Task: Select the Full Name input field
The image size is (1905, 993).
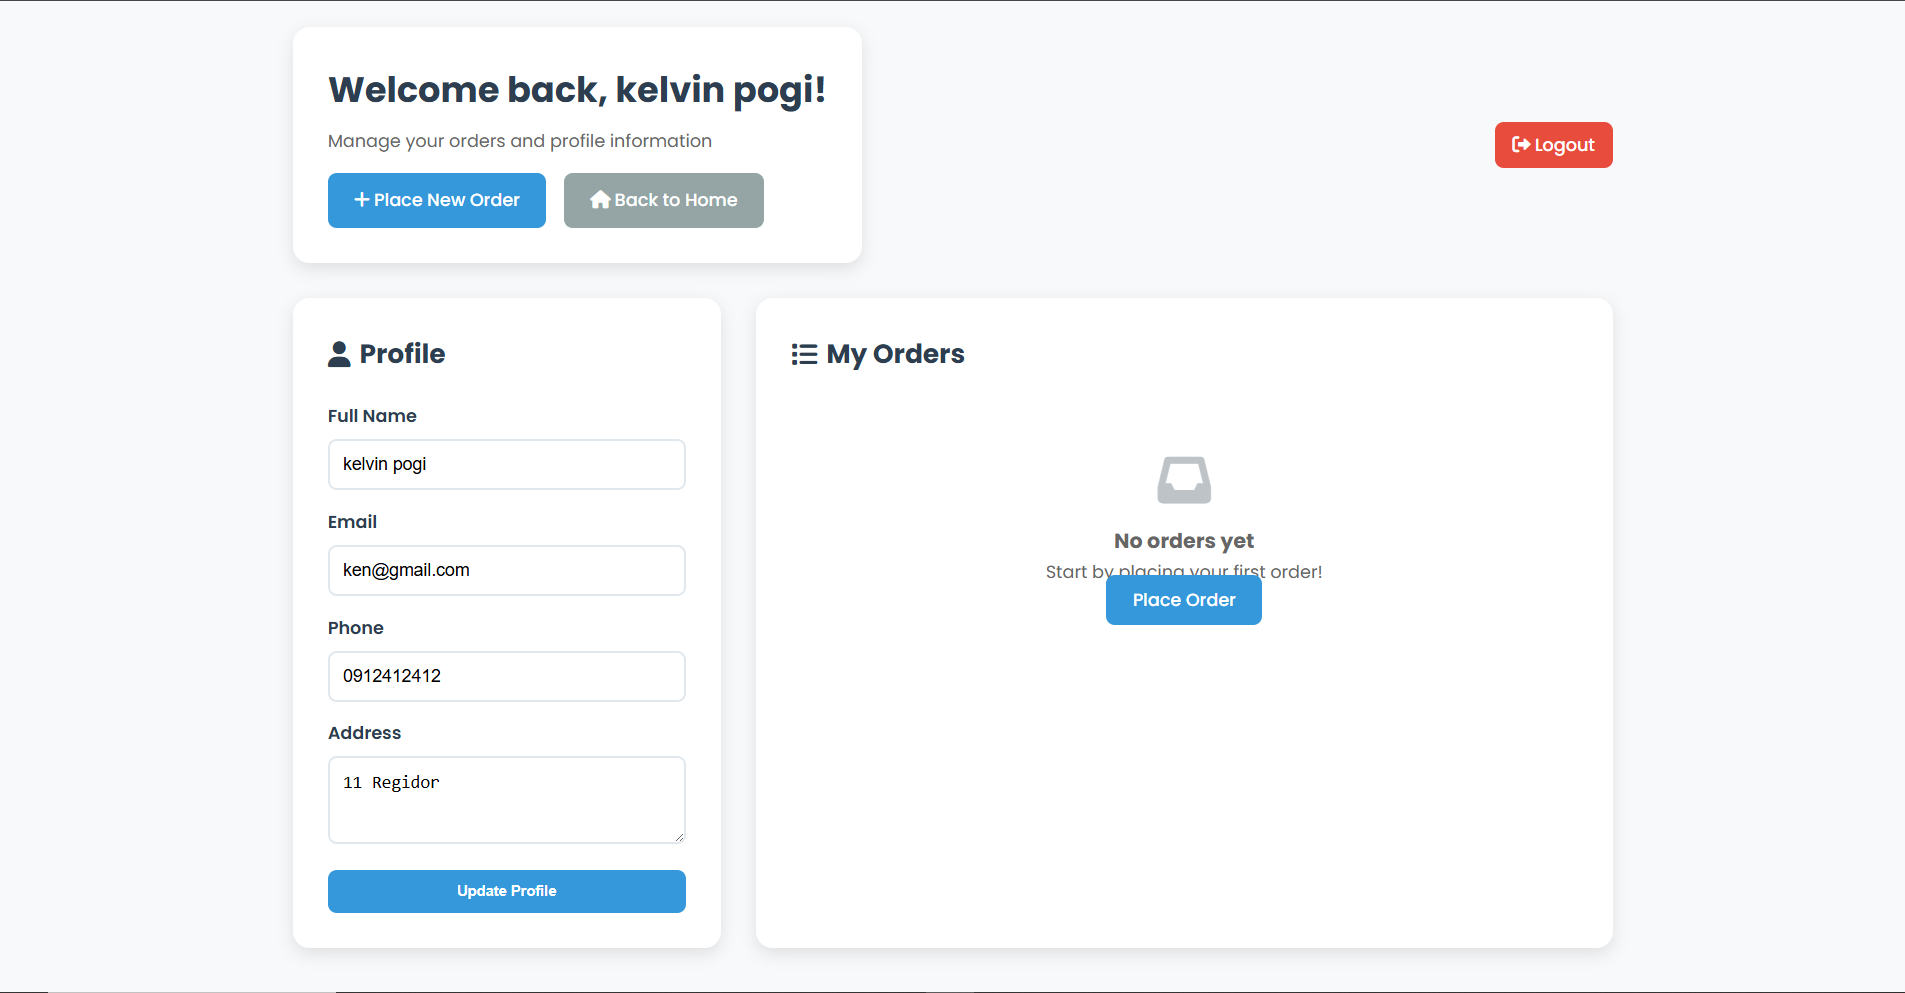Action: tap(506, 464)
